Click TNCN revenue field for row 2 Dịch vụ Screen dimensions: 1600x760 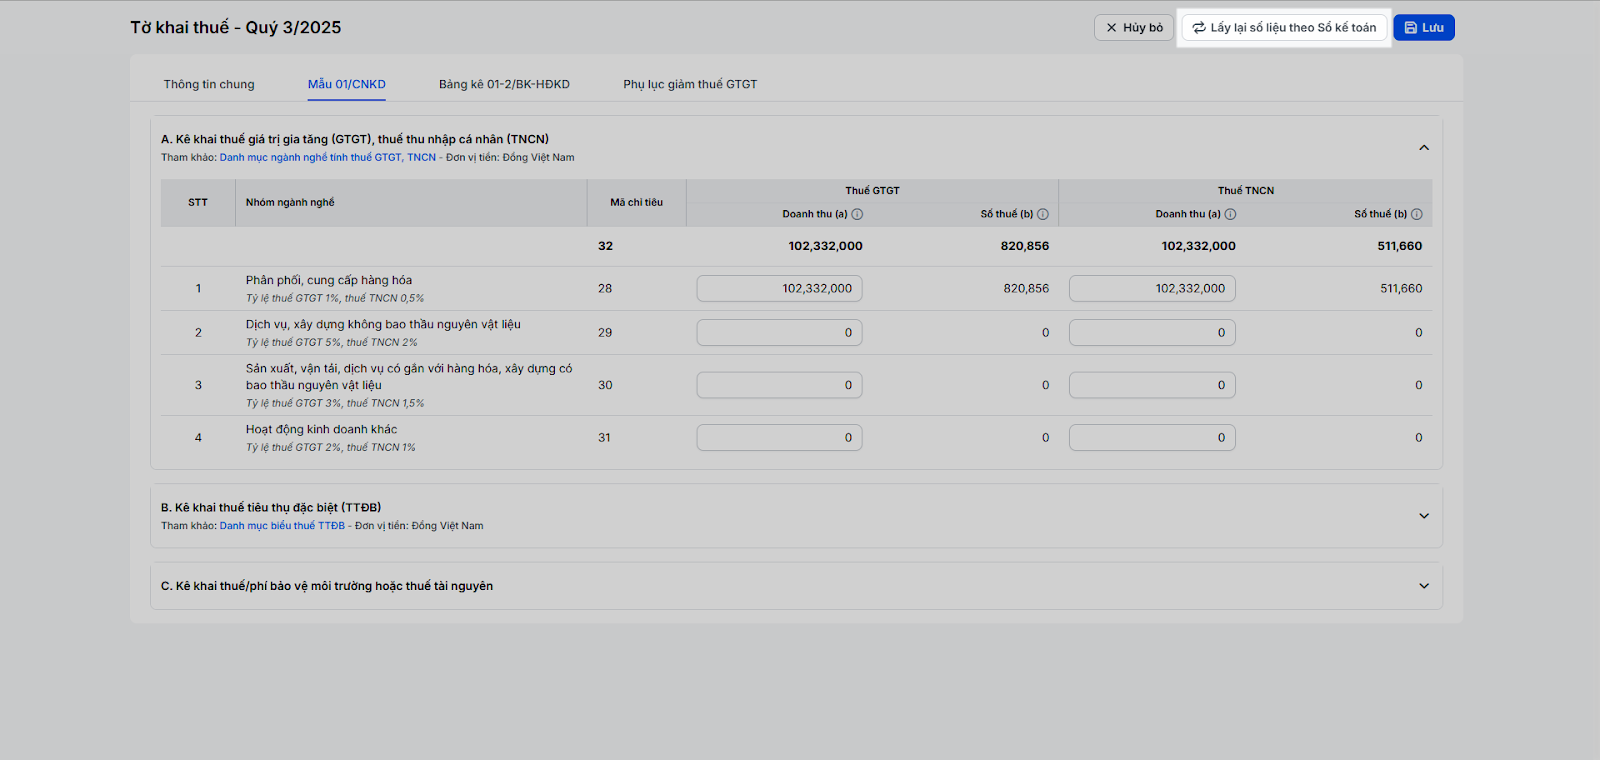(1152, 333)
